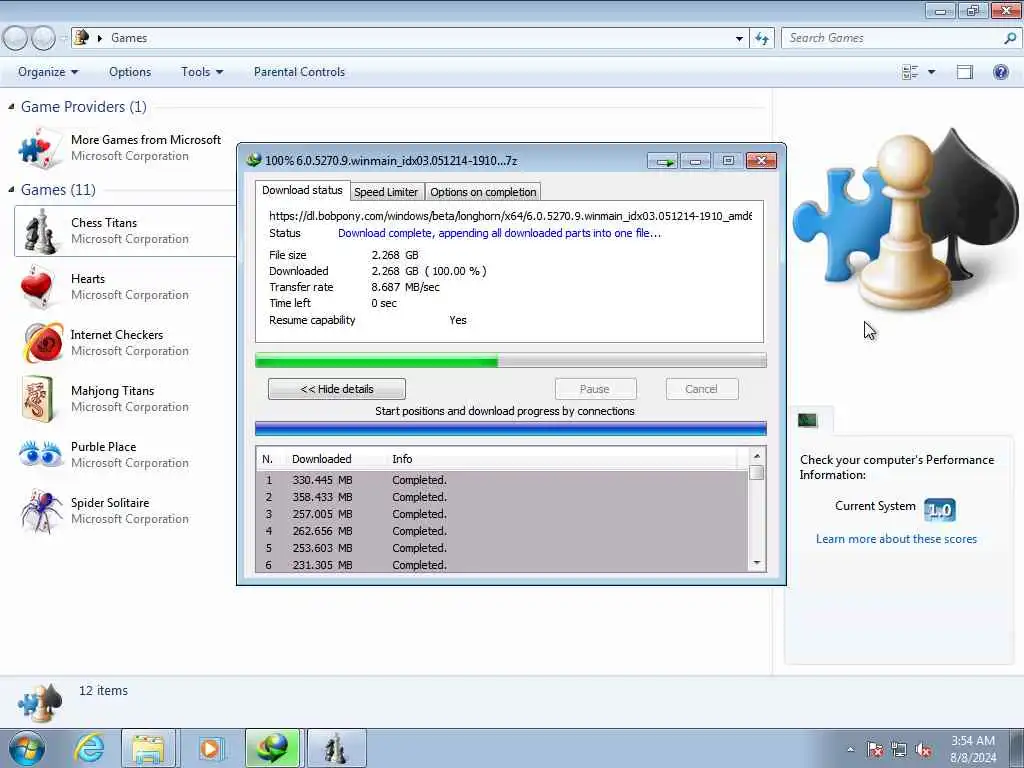Open the view options dropdown arrow
Viewport: 1024px width, 768px height.
click(x=931, y=72)
